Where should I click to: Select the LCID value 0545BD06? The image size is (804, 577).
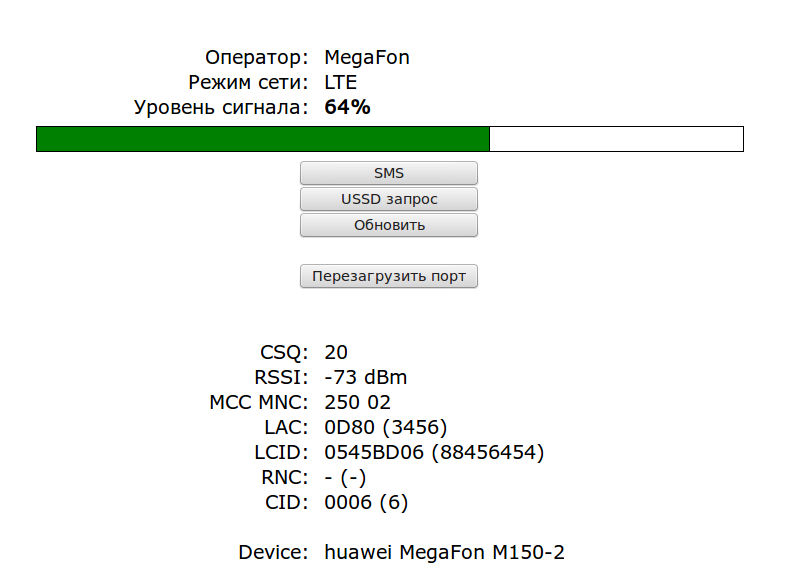coord(375,453)
